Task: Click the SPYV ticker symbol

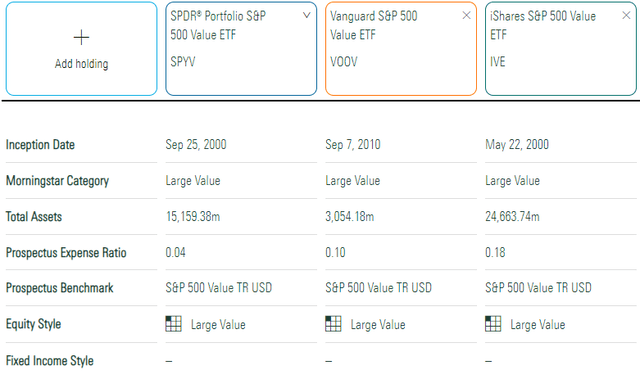Action: (x=183, y=62)
